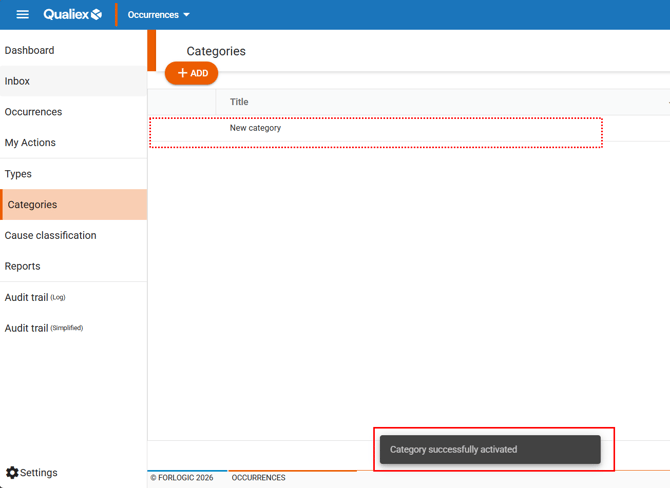Switch to the OCCURRENCES footer tab
The image size is (670, 488).
tap(258, 478)
